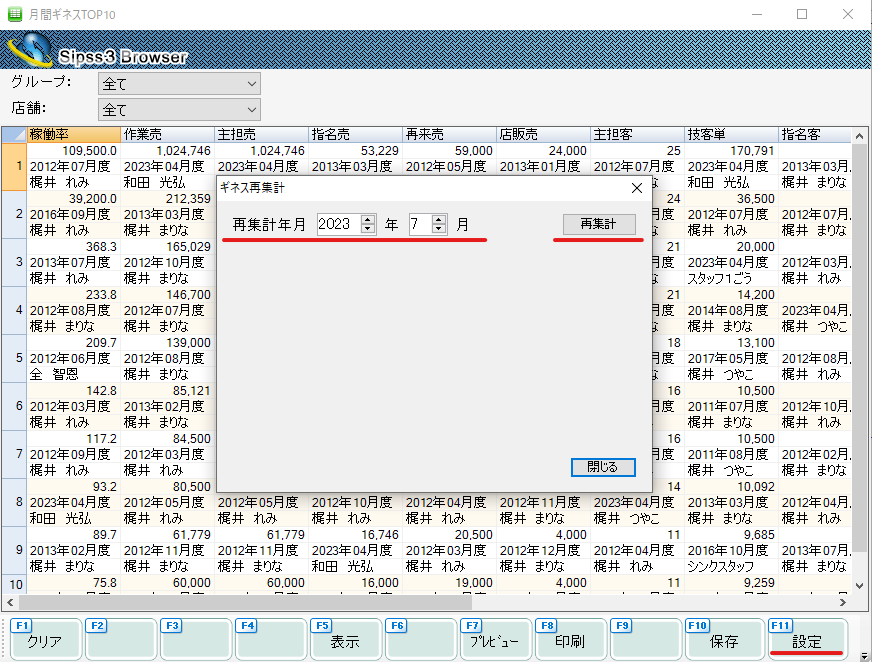Select the 作業売 column header
The width and height of the screenshot is (872, 662).
[x=167, y=135]
